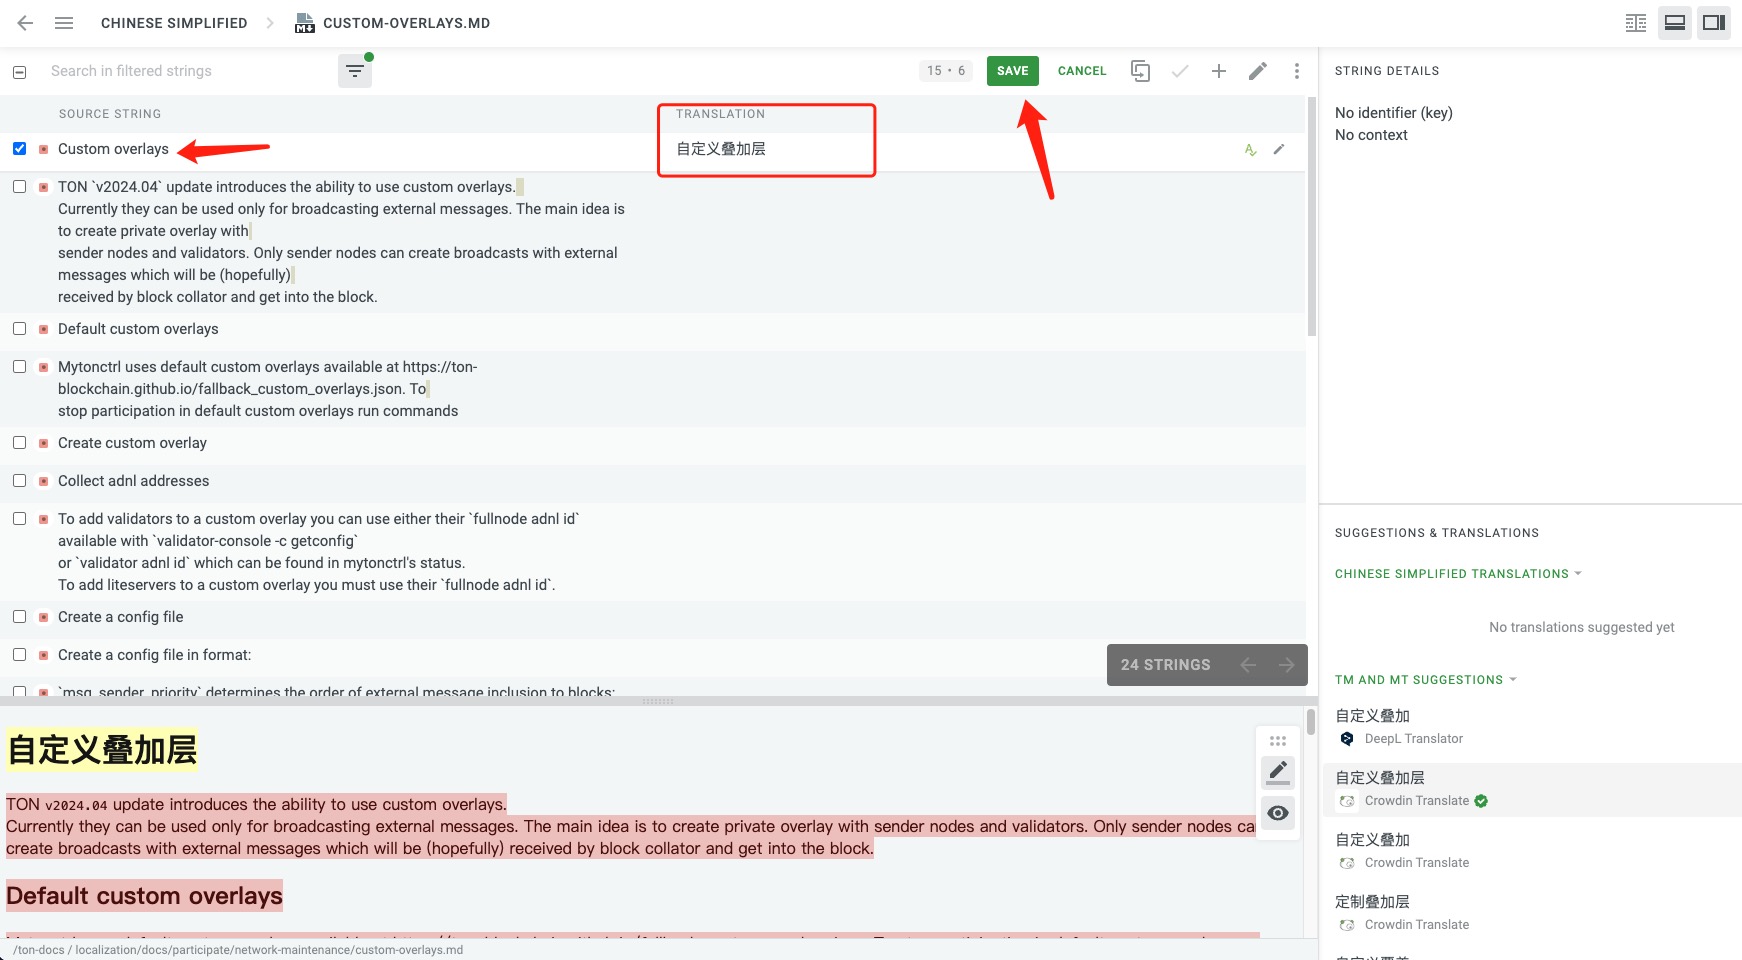Uncheck the Custom overlays string checkbox

(x=19, y=148)
